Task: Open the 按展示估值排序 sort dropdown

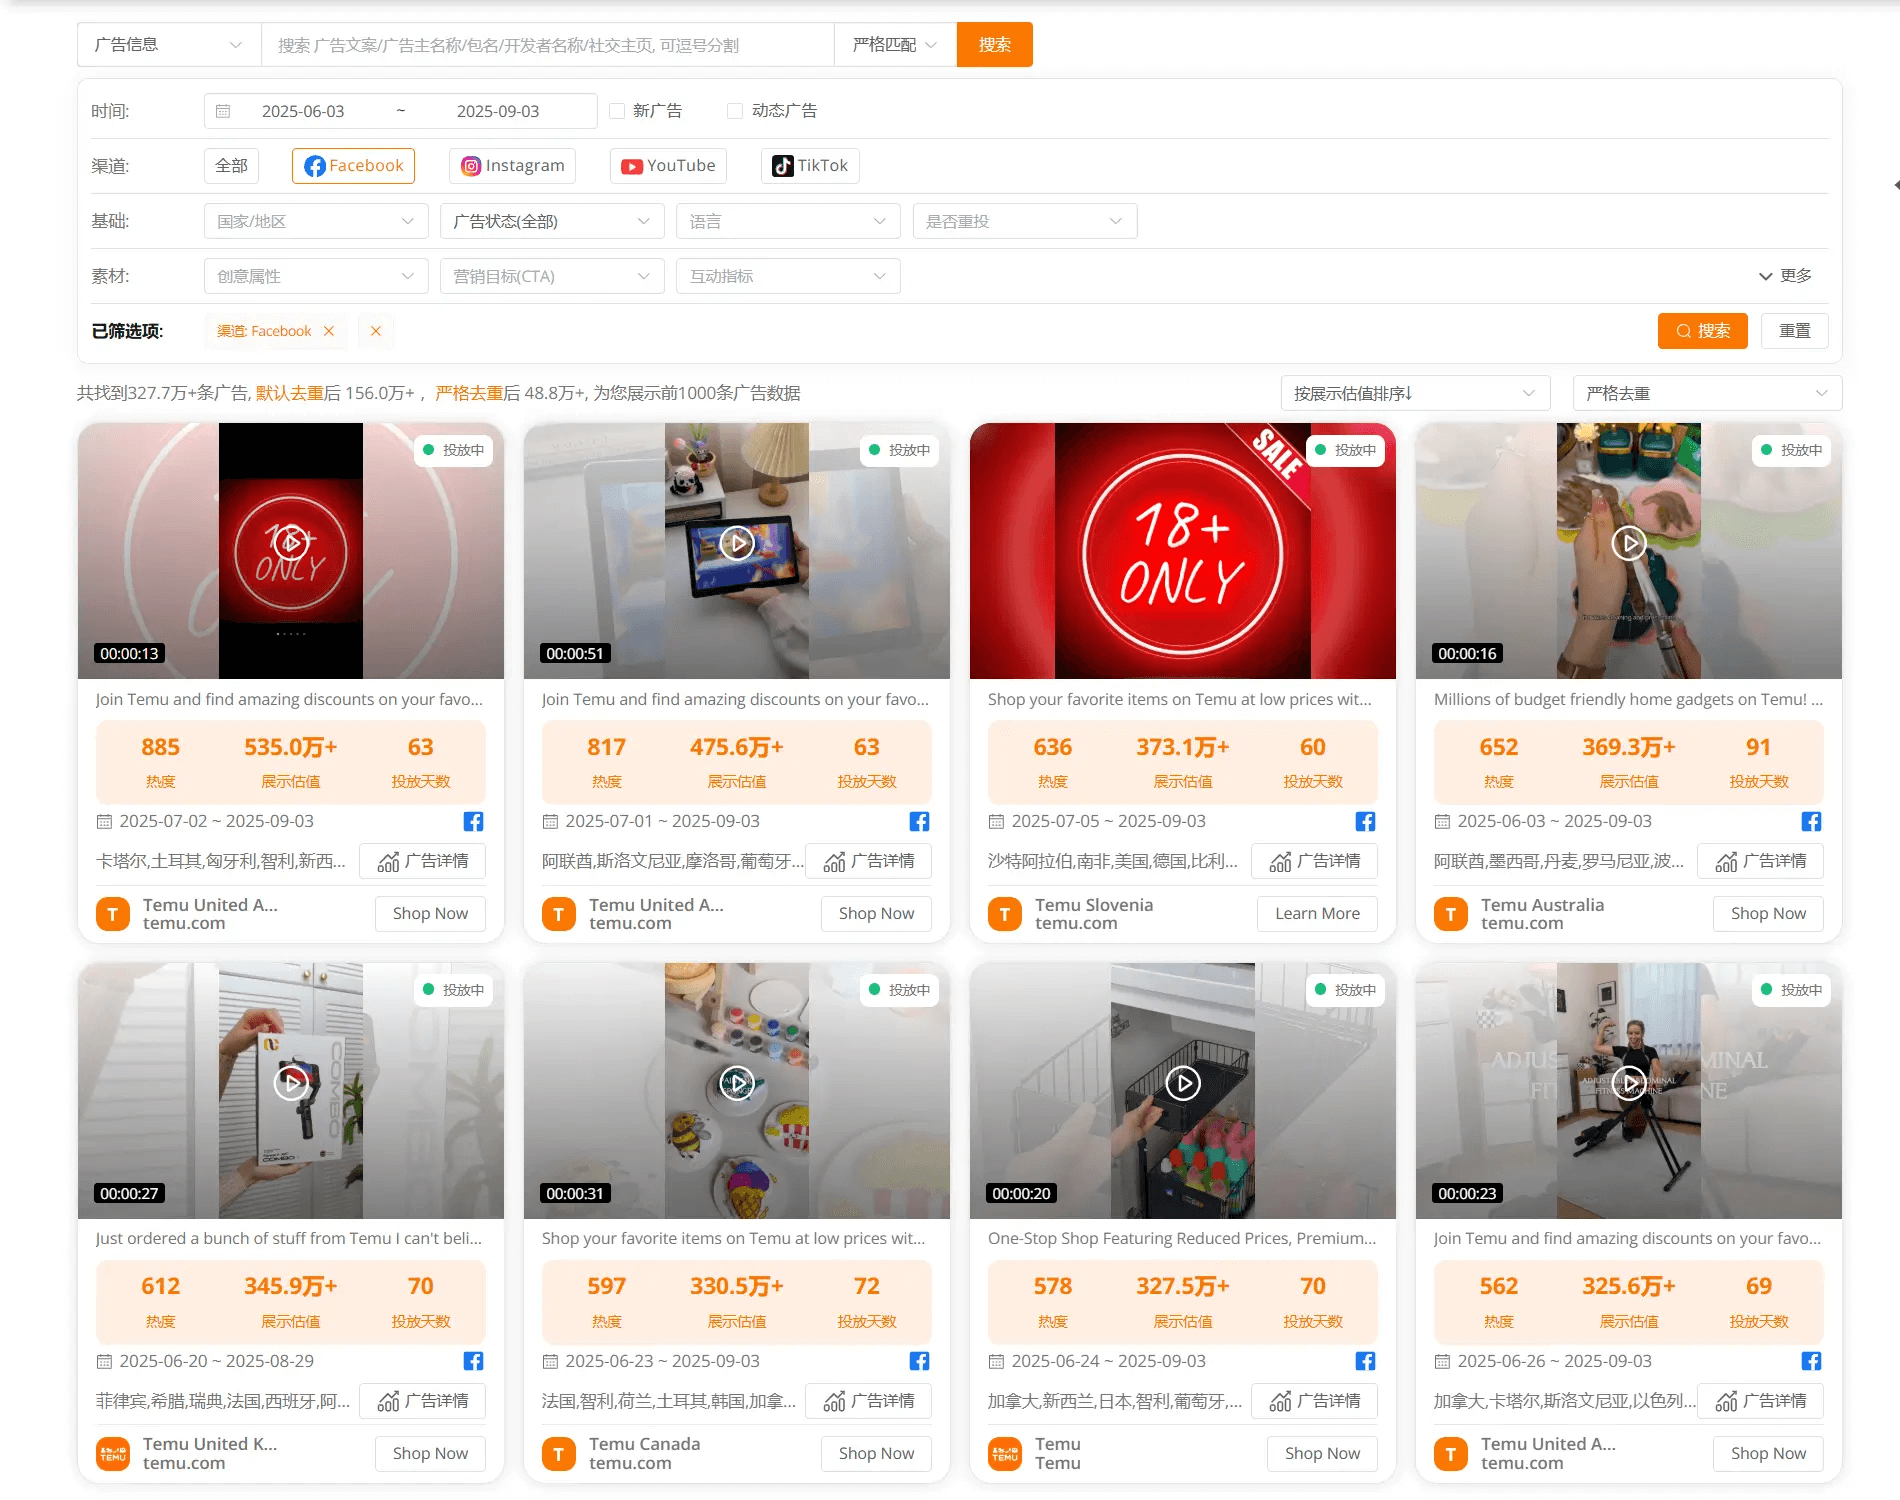Action: pos(1415,393)
